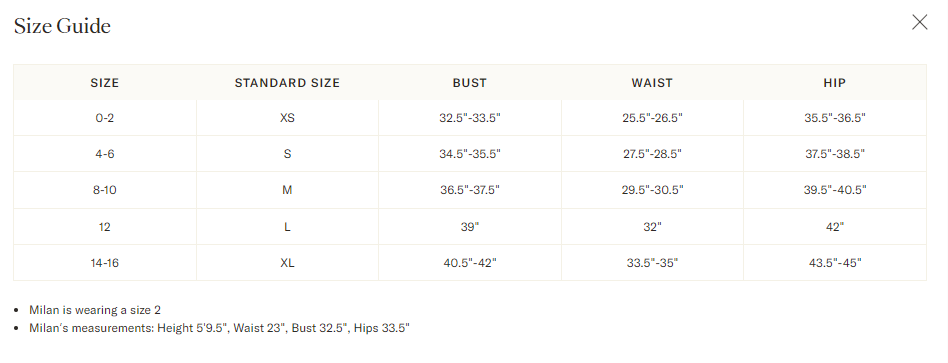This screenshot has height=363, width=948.
Task: Click the 14-16 size cell
Action: click(105, 263)
